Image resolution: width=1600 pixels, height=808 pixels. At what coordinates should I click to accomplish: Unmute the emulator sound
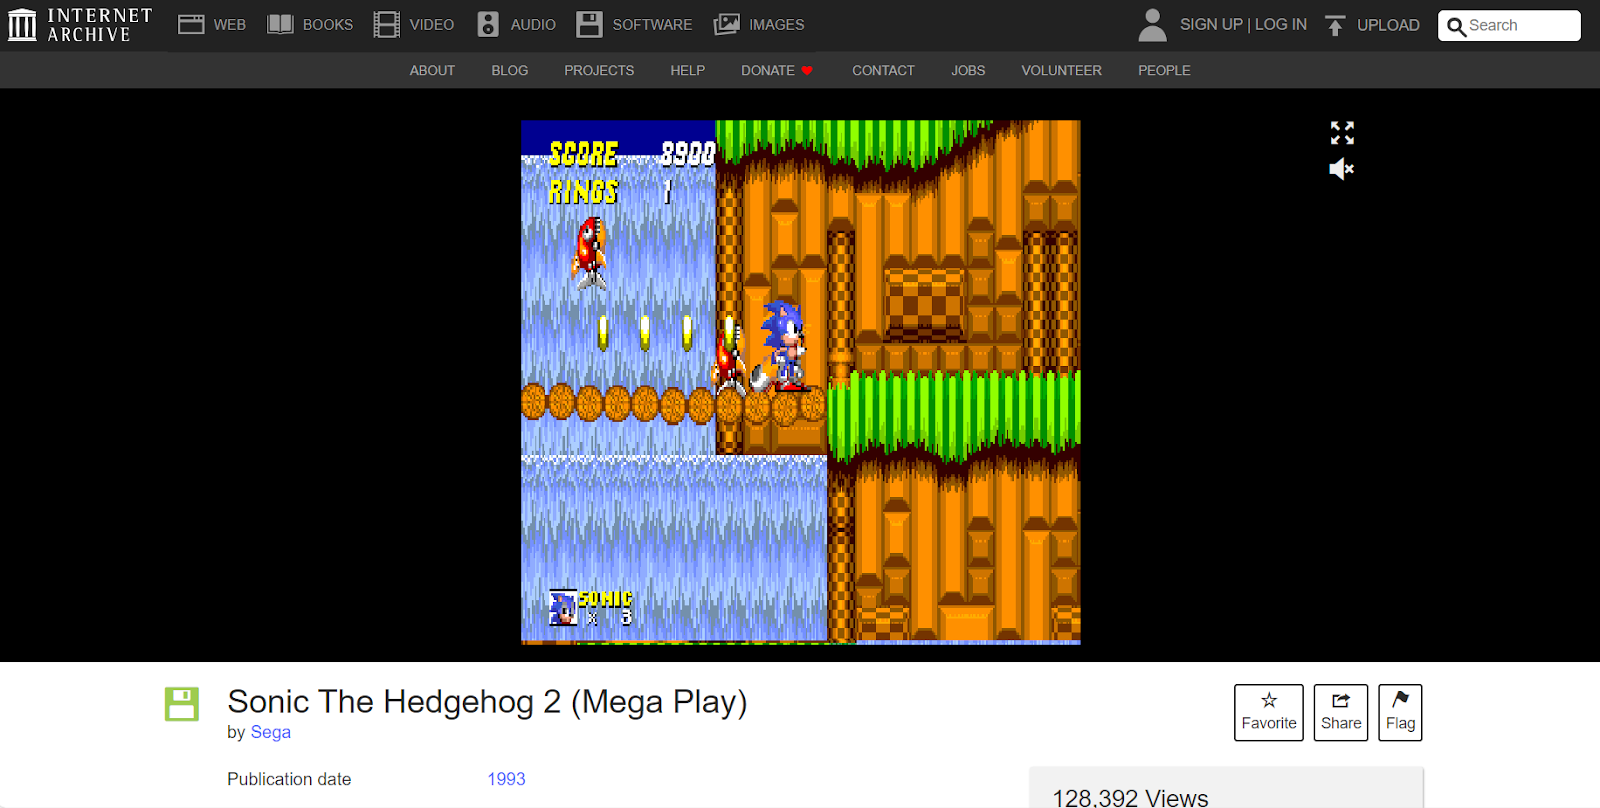(1342, 169)
